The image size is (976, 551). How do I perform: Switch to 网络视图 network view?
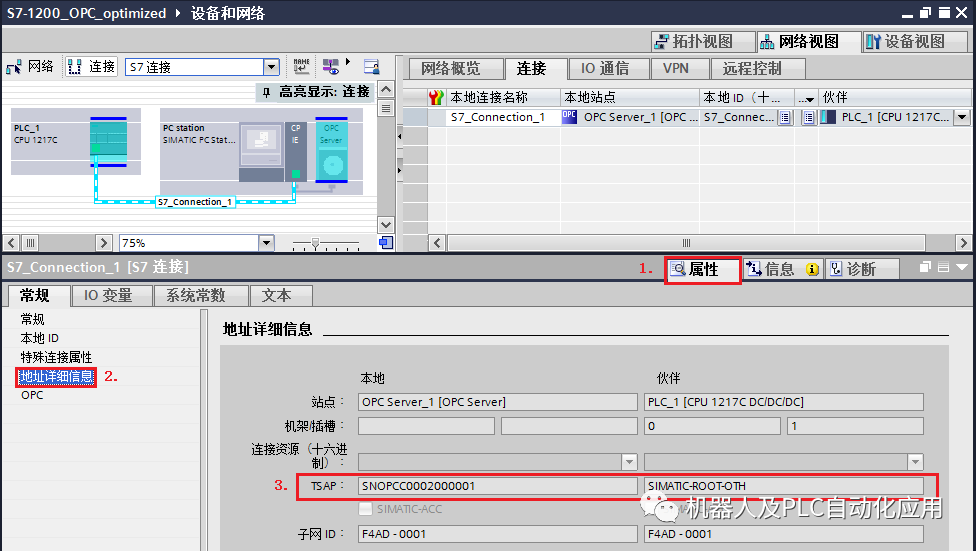[809, 42]
